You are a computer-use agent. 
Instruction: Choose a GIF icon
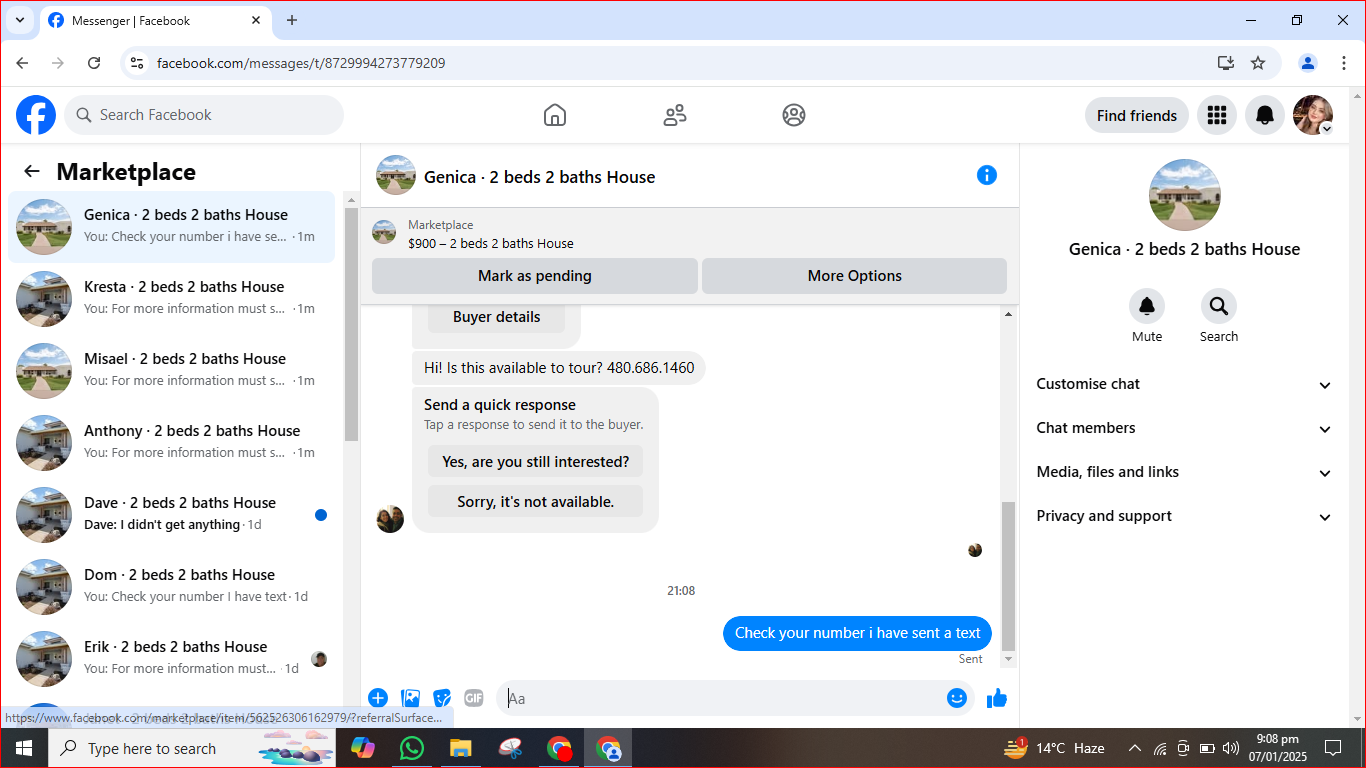coord(474,698)
